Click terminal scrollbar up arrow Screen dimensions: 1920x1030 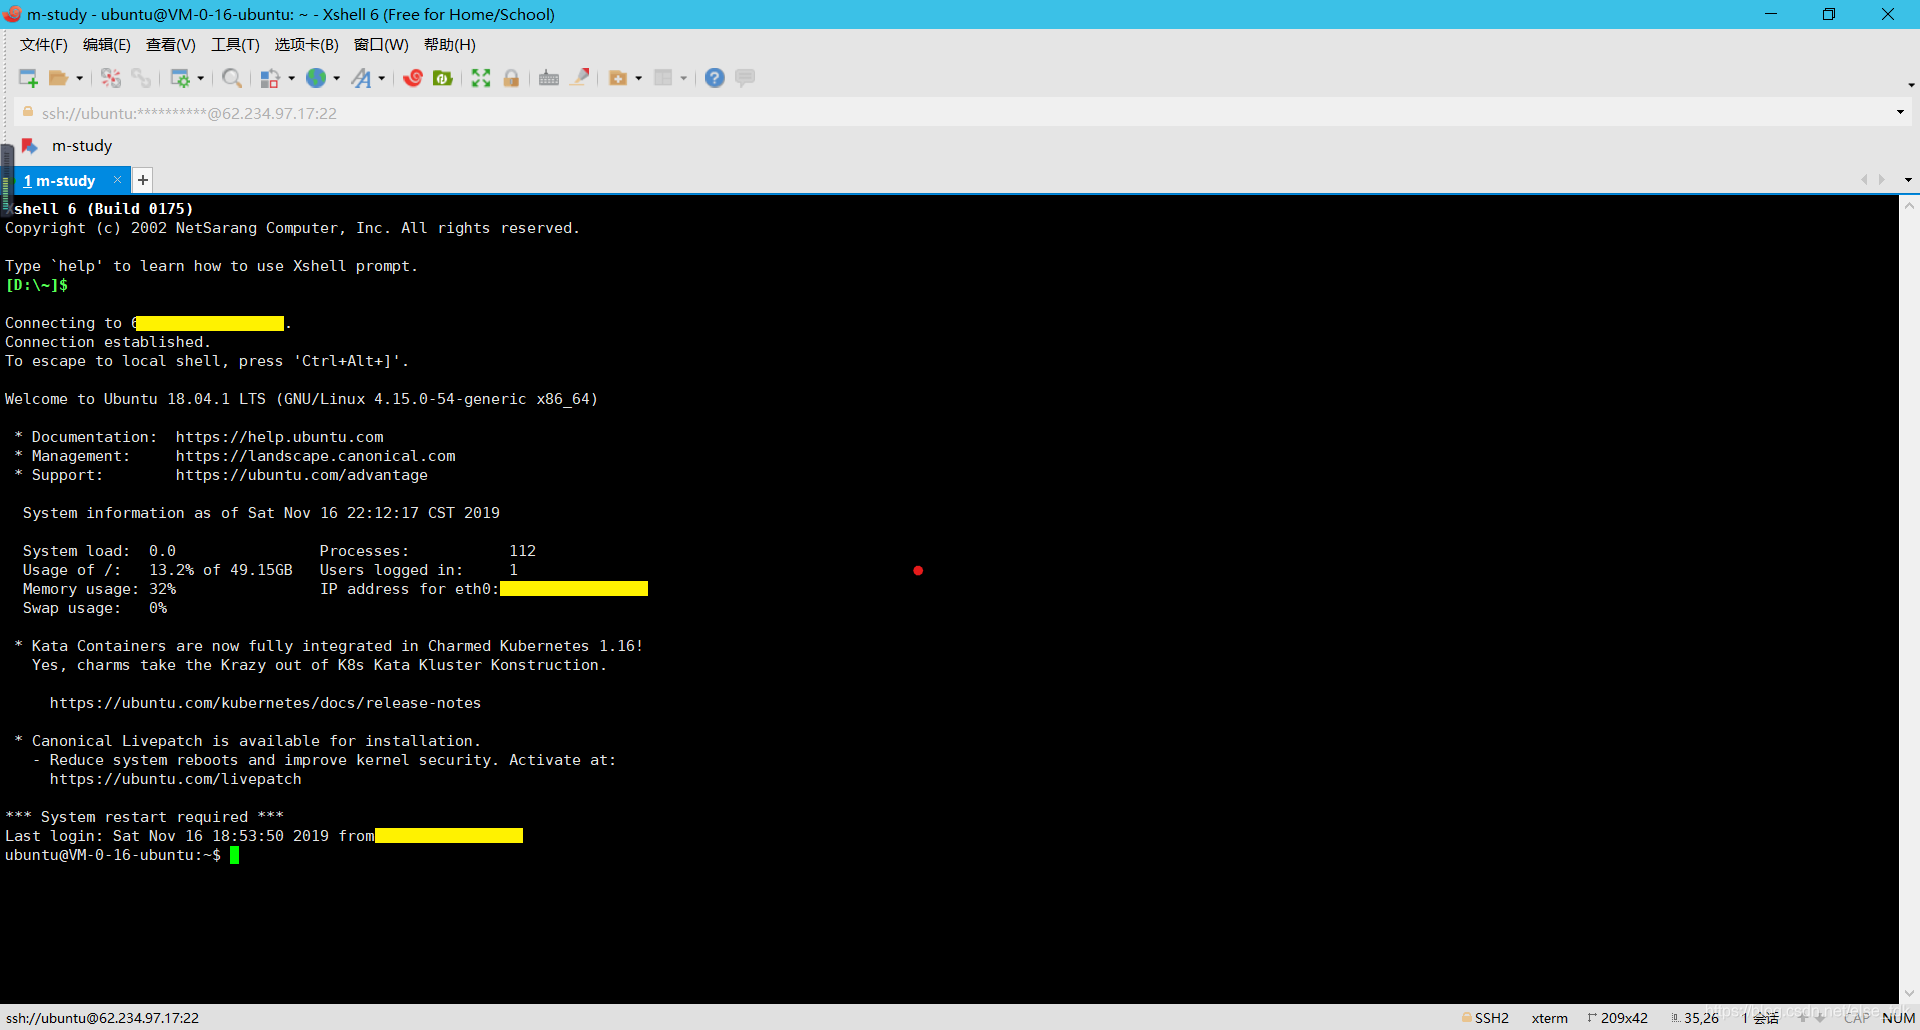click(x=1909, y=205)
